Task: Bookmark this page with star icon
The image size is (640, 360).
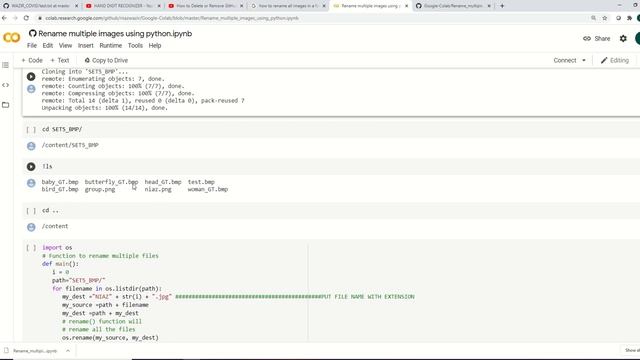Action: coord(605,18)
